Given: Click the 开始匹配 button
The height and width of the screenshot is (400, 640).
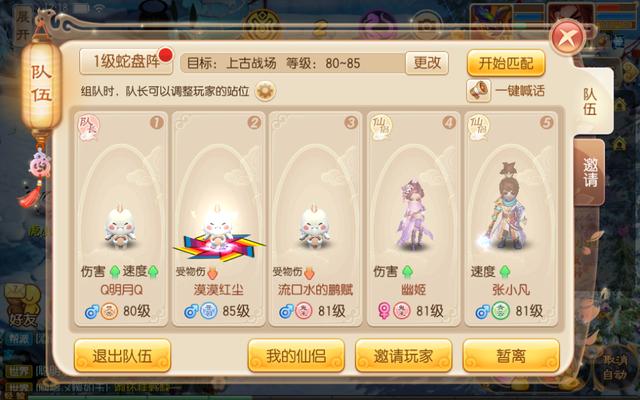Looking at the screenshot, I should click(x=506, y=63).
